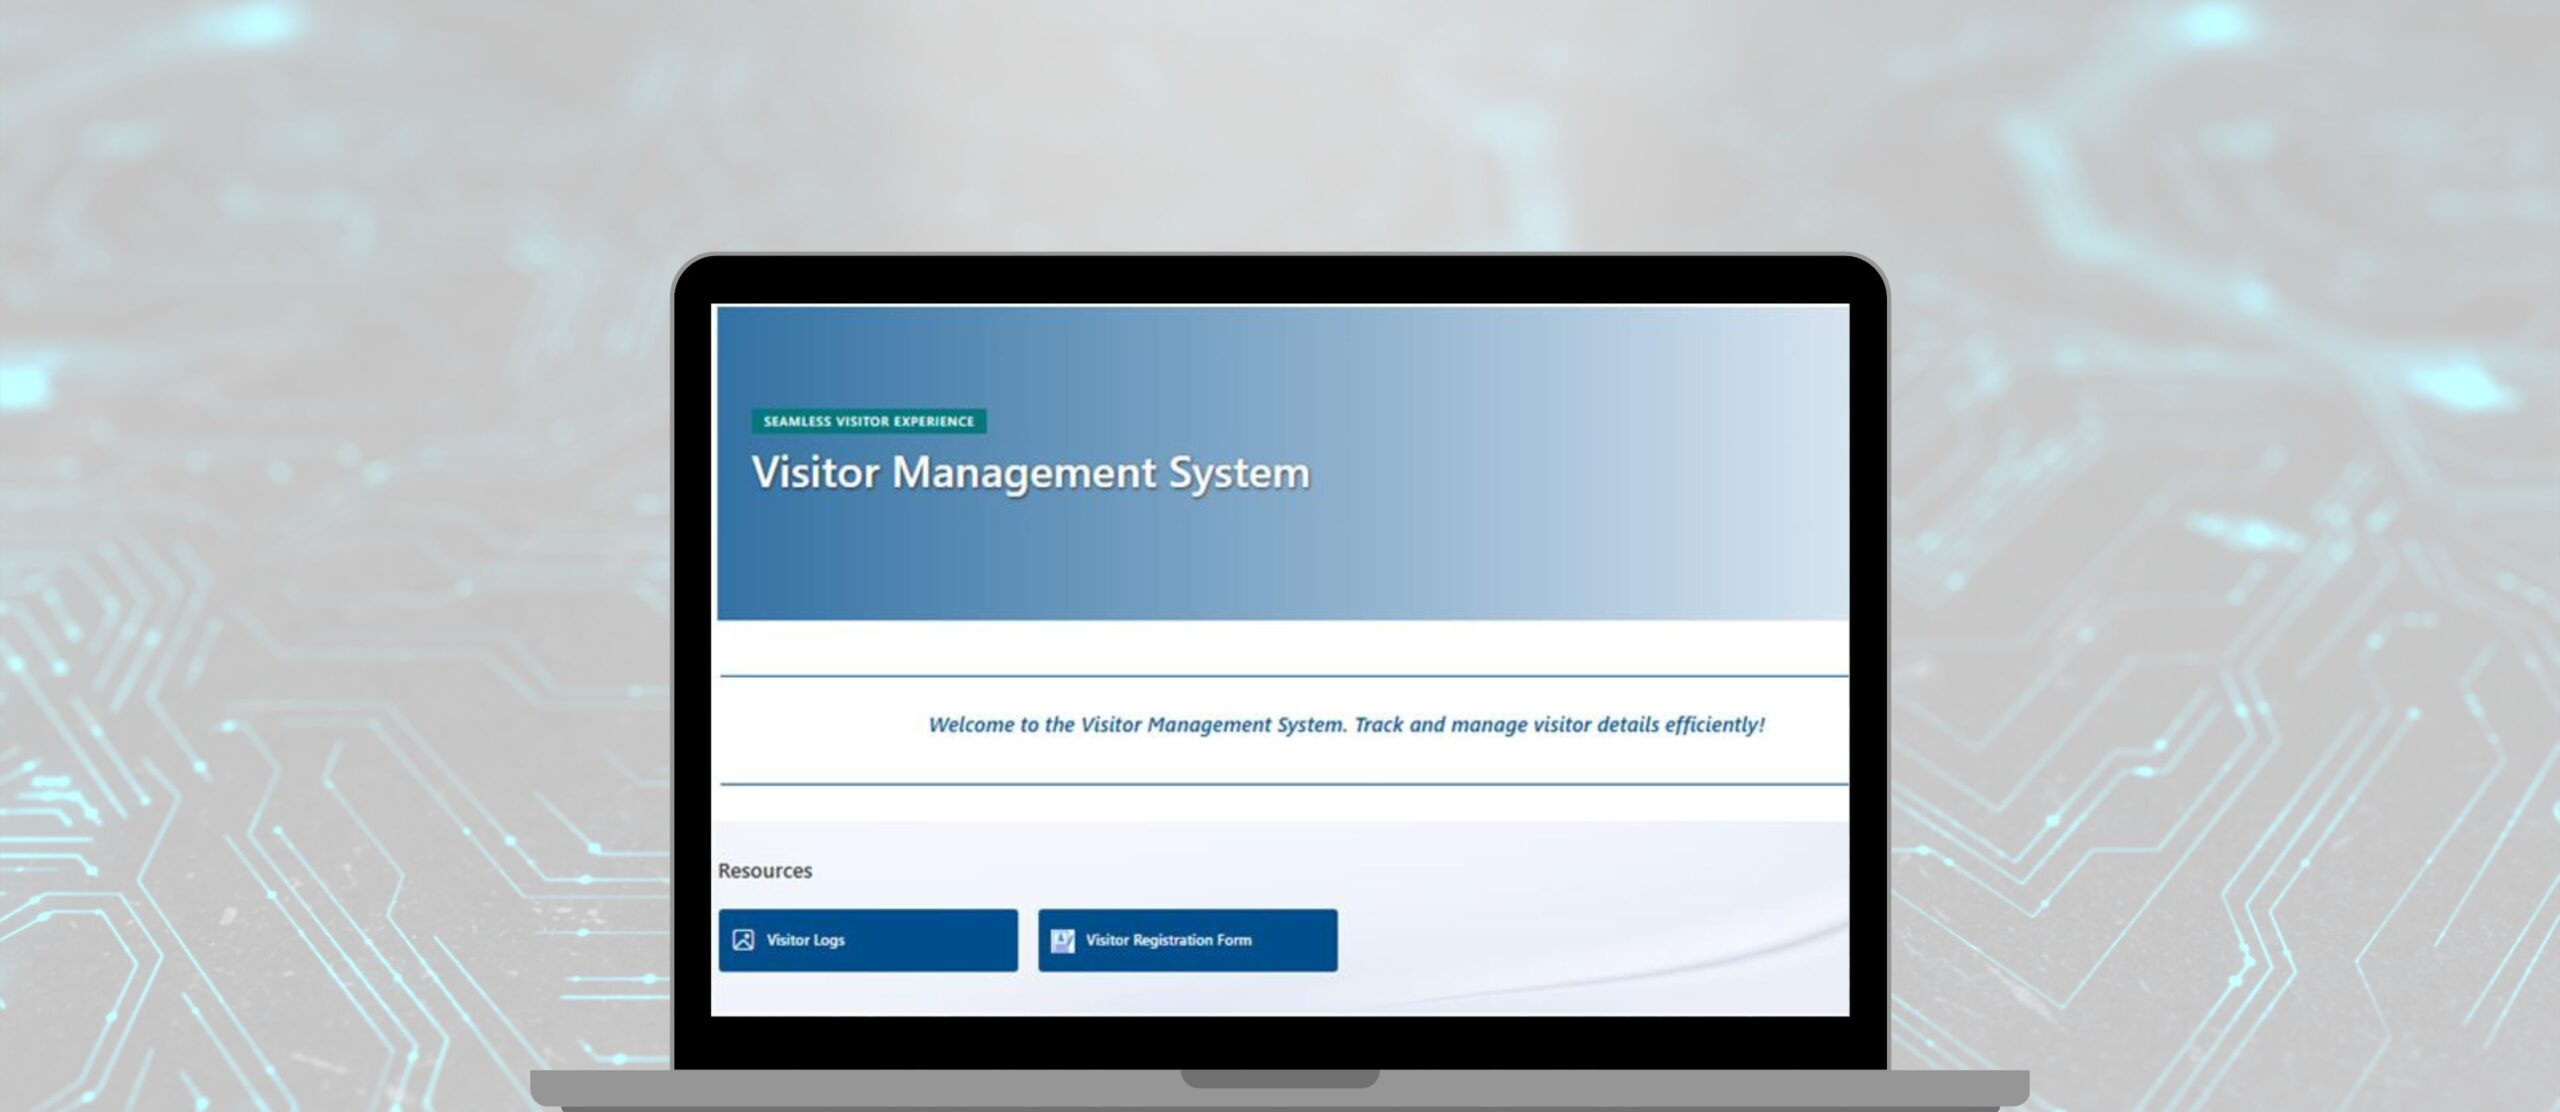Click the 'Visitor Registration Form' text label
Viewport: 2560px width, 1112px height.
coord(1168,940)
